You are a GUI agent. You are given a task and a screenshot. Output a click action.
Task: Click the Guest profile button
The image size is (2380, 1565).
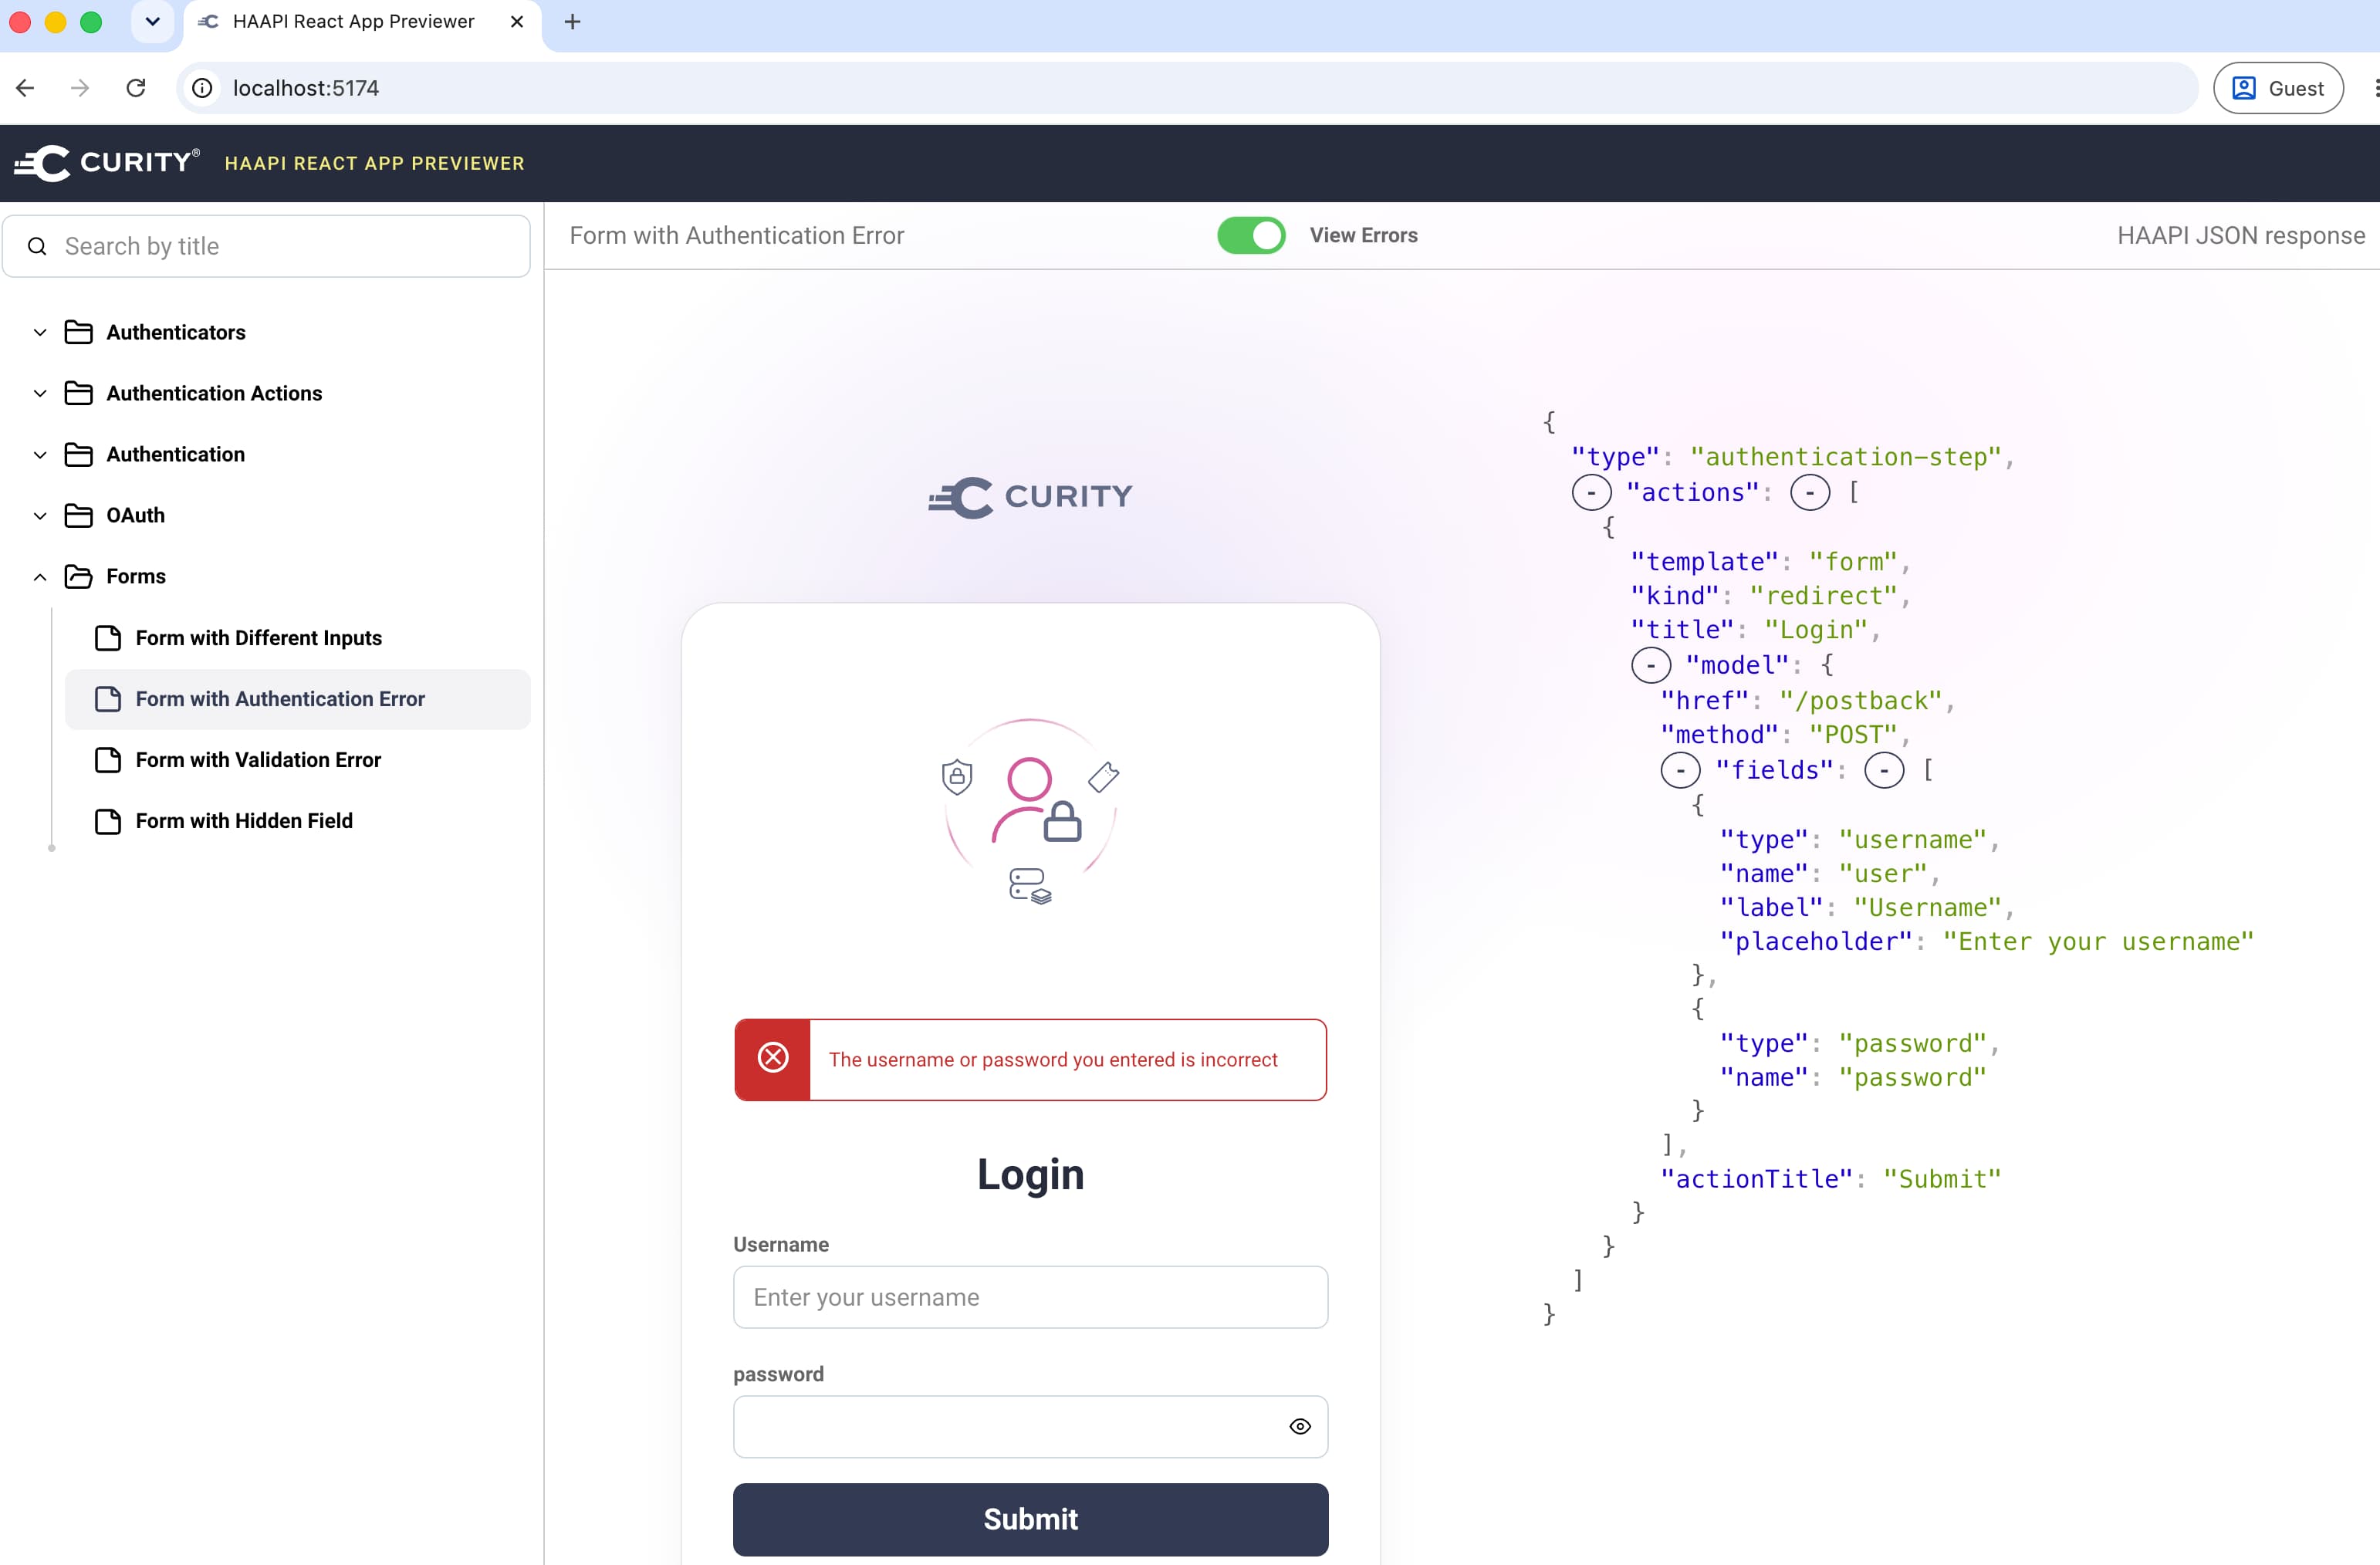2278,88
